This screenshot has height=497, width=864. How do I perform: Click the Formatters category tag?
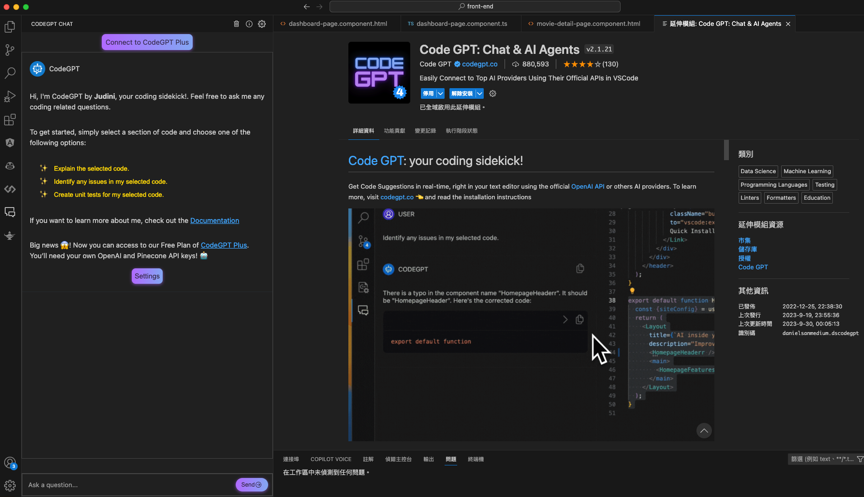click(x=781, y=198)
